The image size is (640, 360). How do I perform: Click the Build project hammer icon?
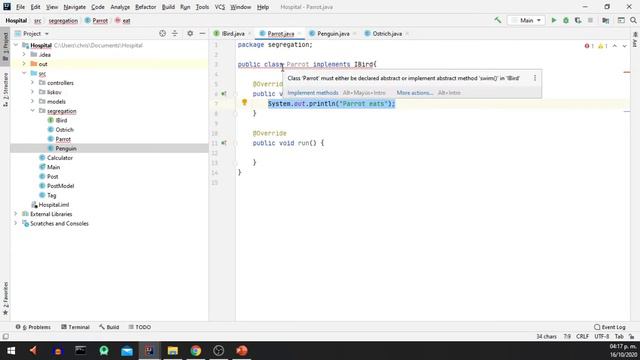tap(498, 20)
